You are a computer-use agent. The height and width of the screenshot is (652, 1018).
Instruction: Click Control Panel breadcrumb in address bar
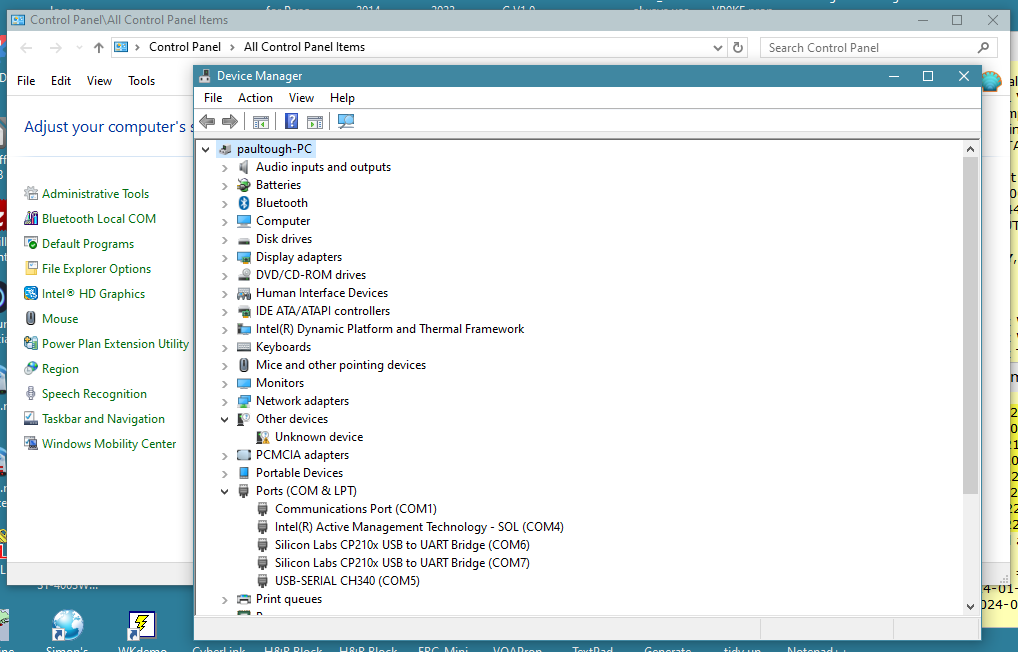[x=185, y=47]
